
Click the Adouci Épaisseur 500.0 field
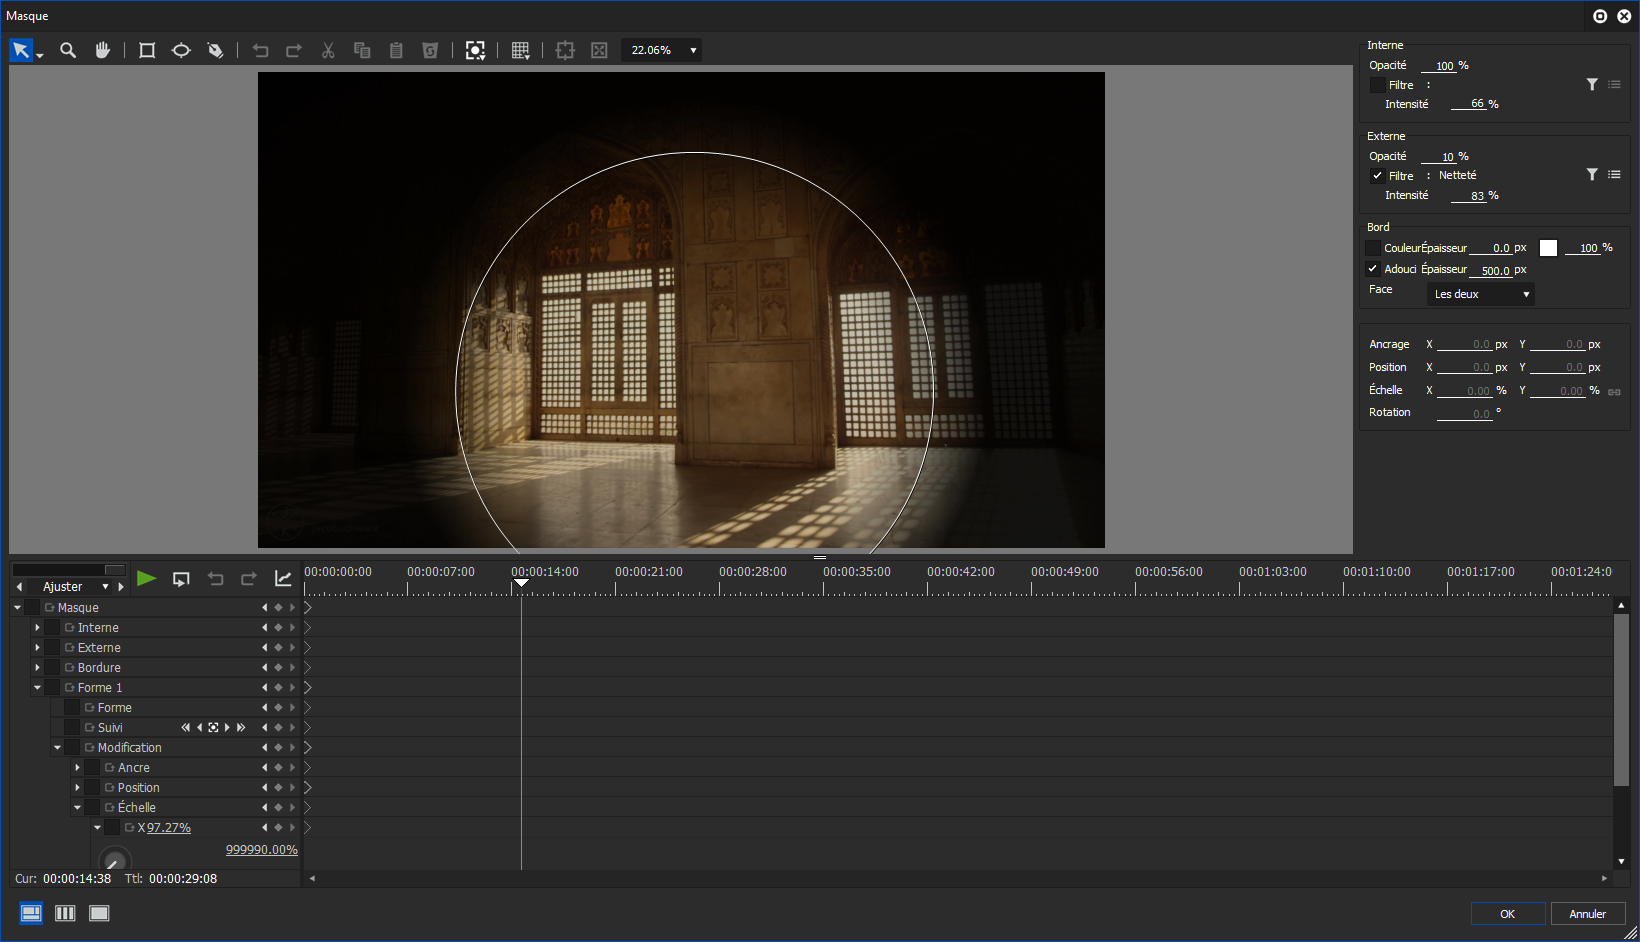coord(1490,270)
